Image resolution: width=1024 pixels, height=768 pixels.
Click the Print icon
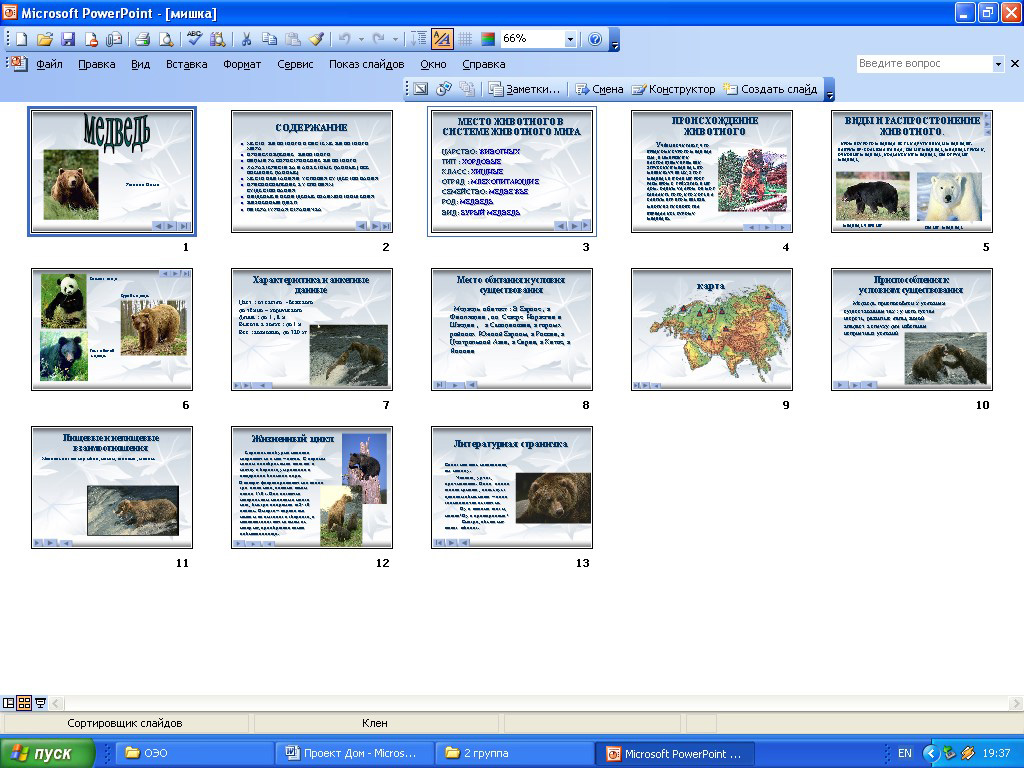(x=142, y=39)
